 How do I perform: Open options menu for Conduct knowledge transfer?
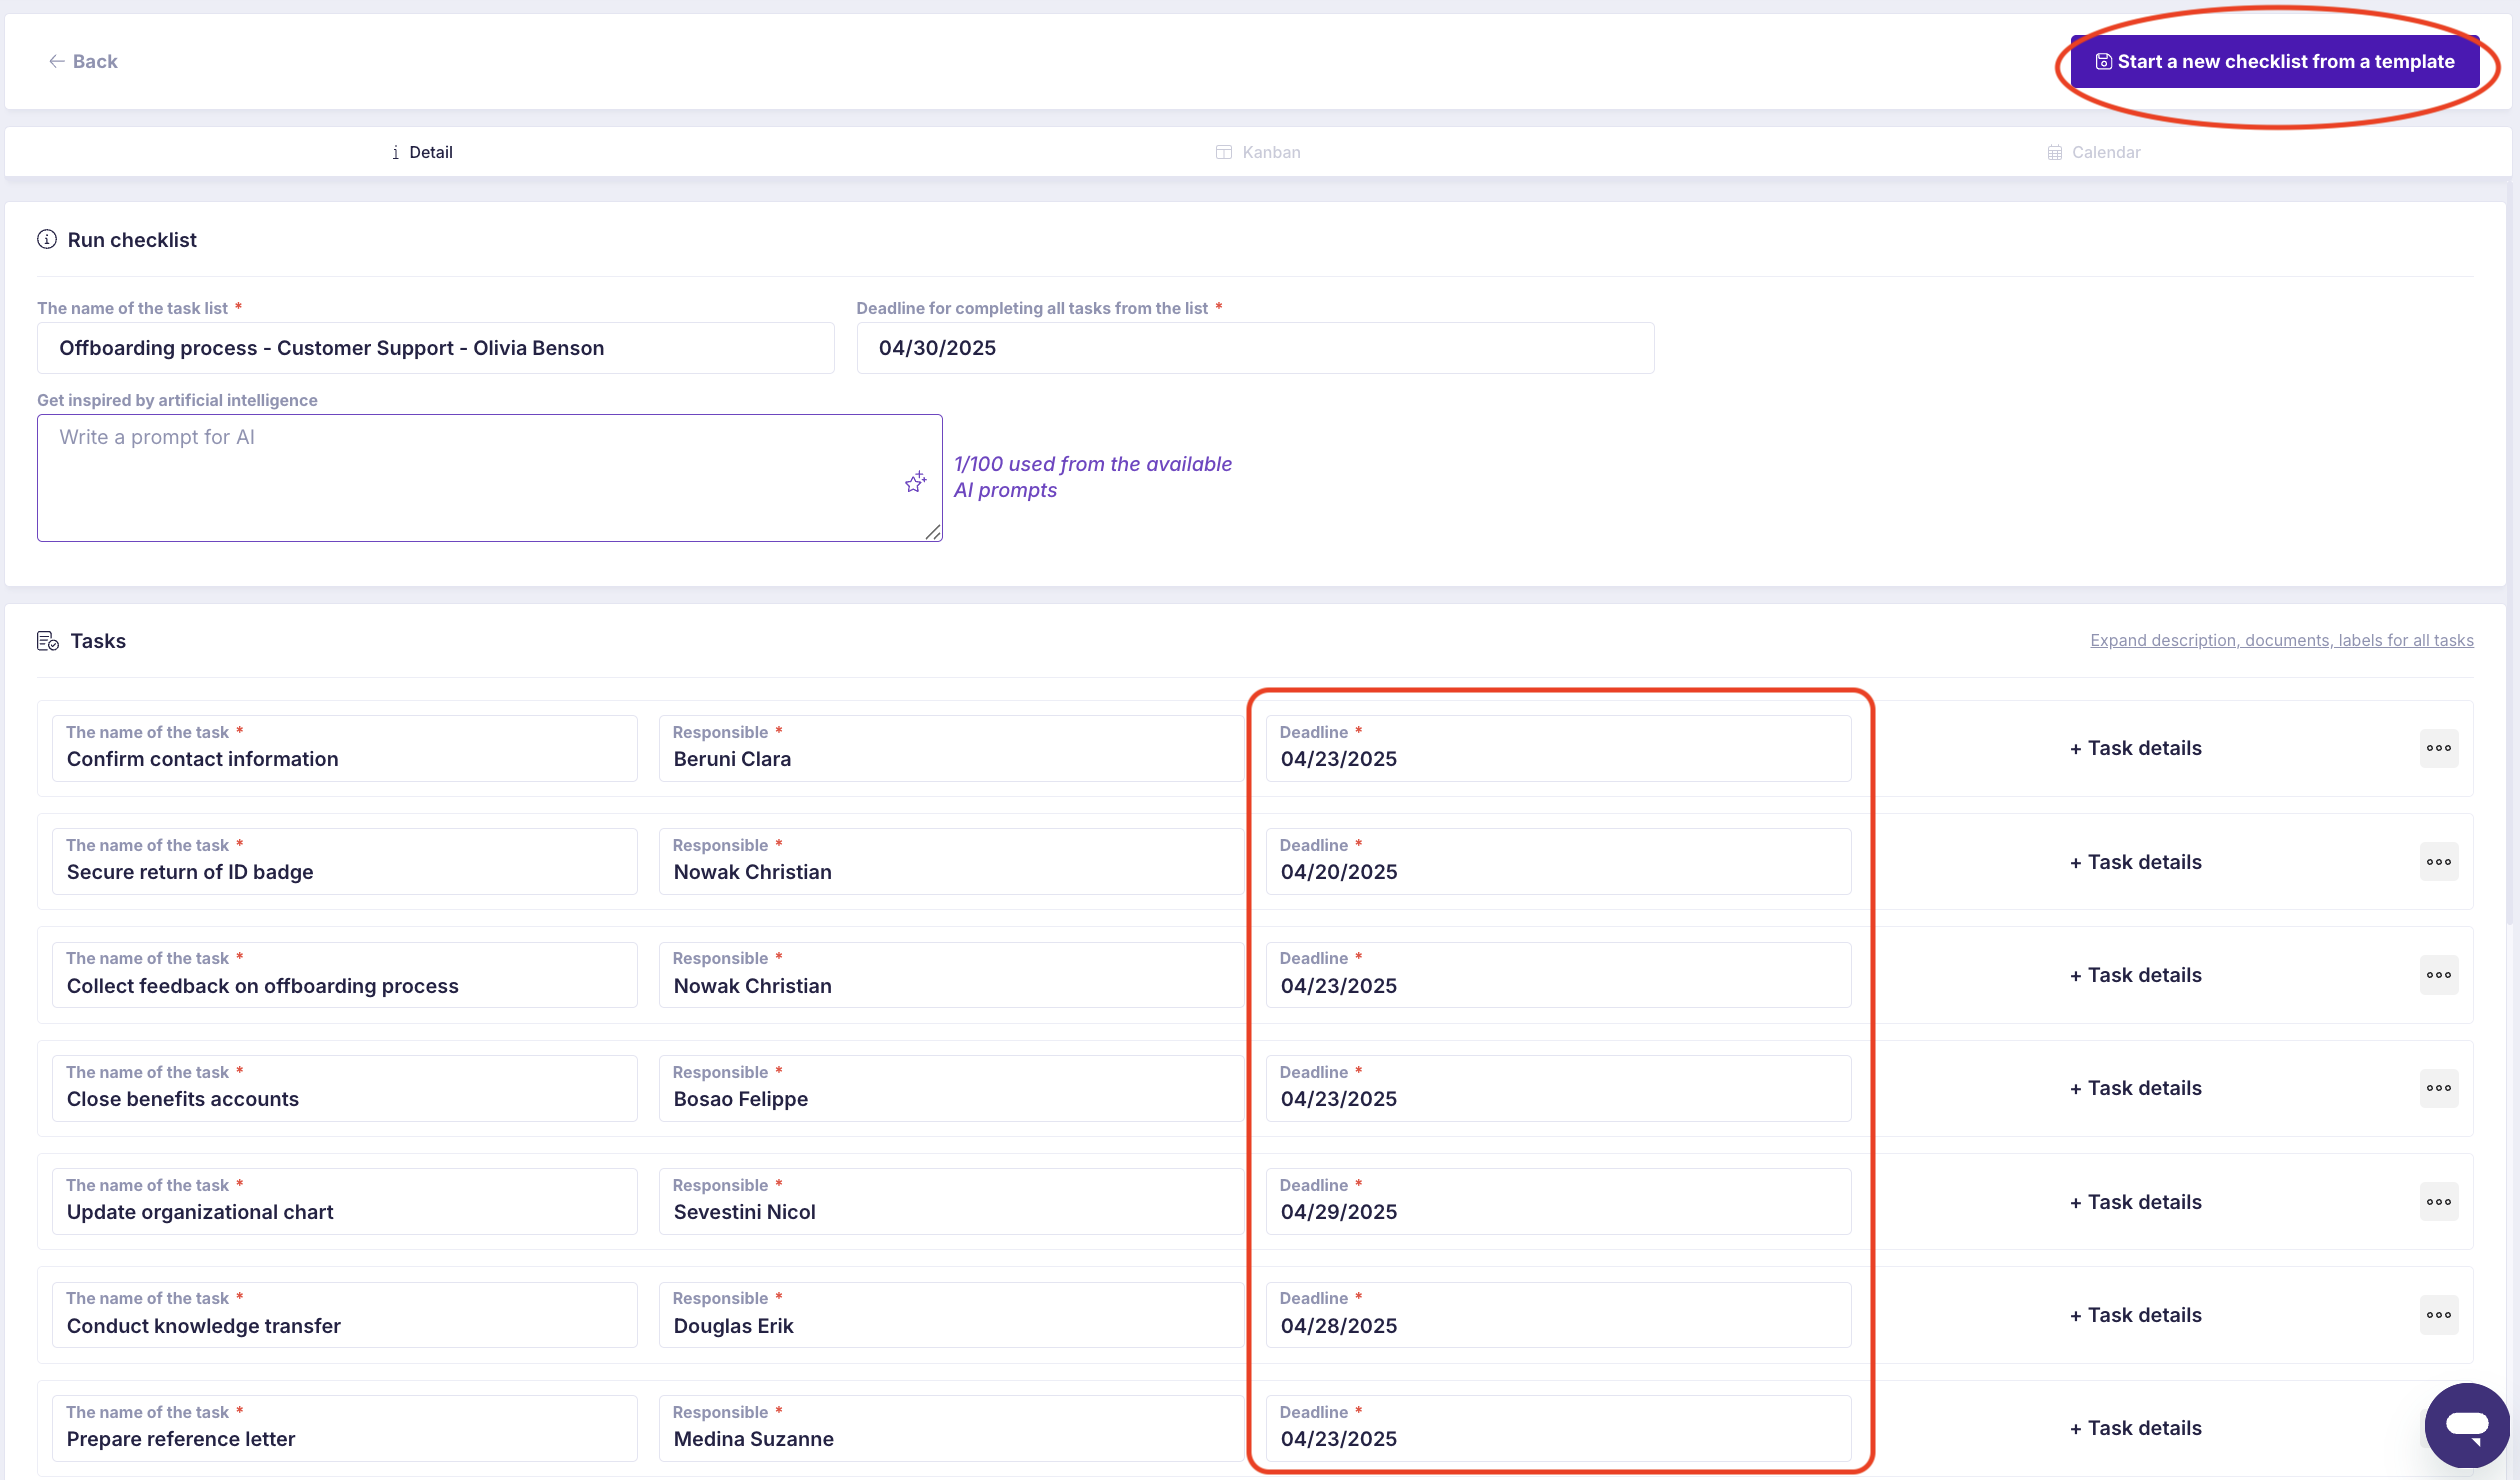coord(2439,1315)
